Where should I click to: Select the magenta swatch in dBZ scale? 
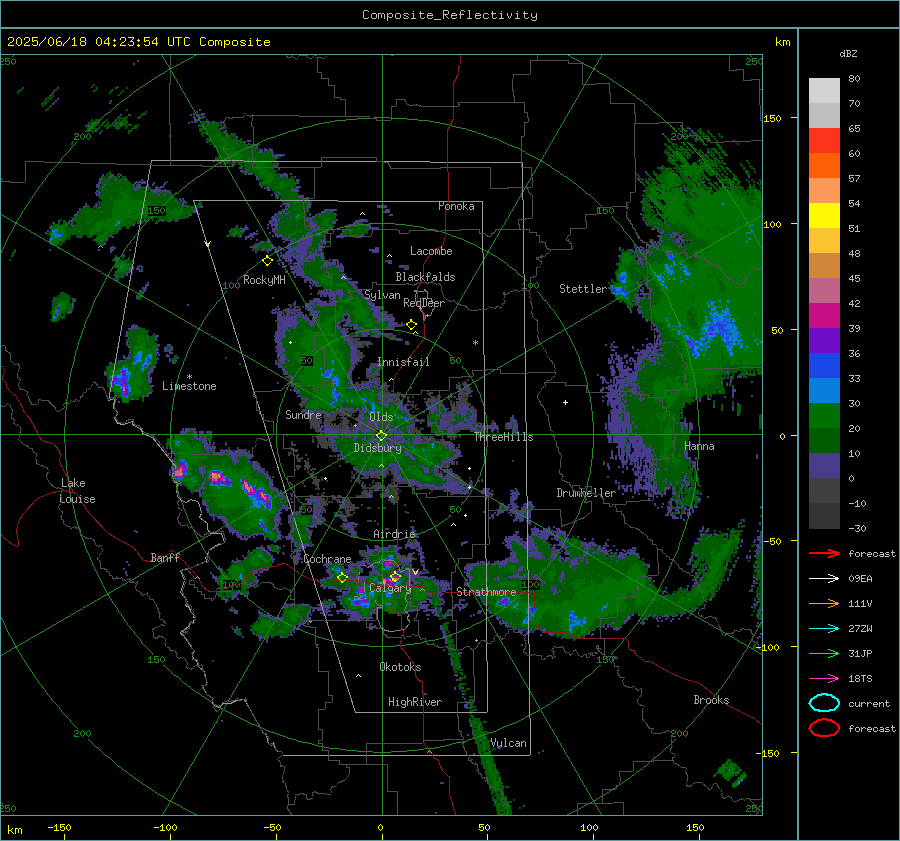824,316
